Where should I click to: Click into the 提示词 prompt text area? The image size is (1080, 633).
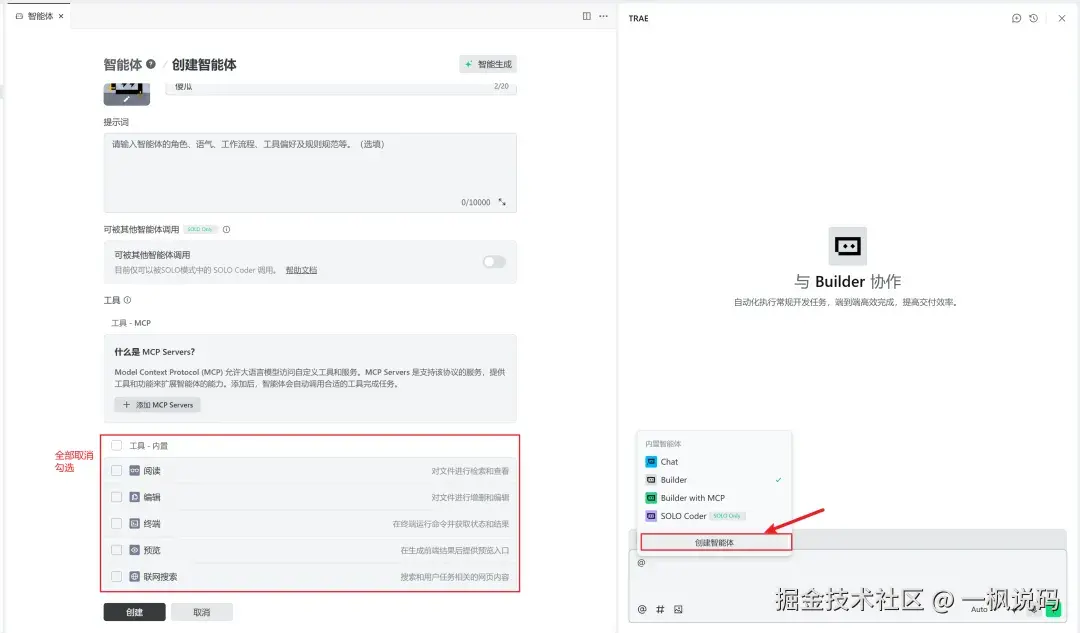click(x=310, y=173)
